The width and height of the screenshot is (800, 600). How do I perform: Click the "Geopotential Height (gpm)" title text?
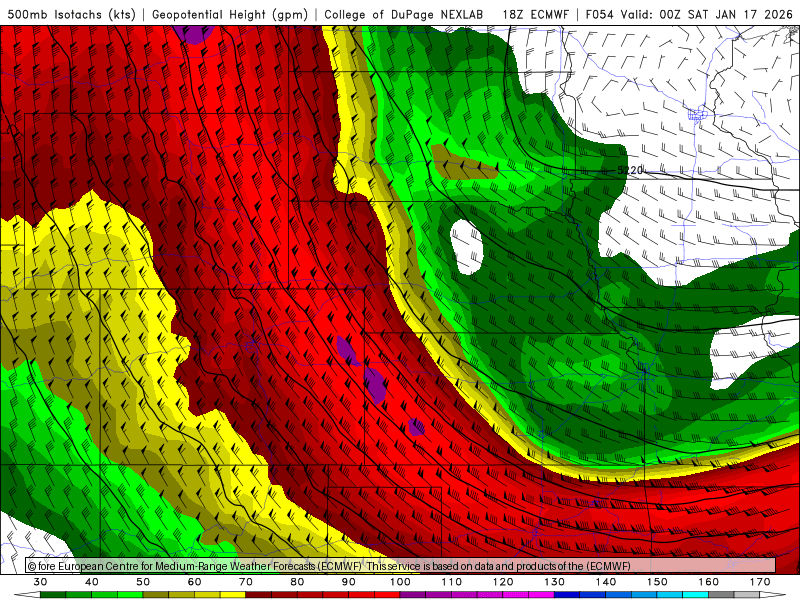[x=230, y=14]
